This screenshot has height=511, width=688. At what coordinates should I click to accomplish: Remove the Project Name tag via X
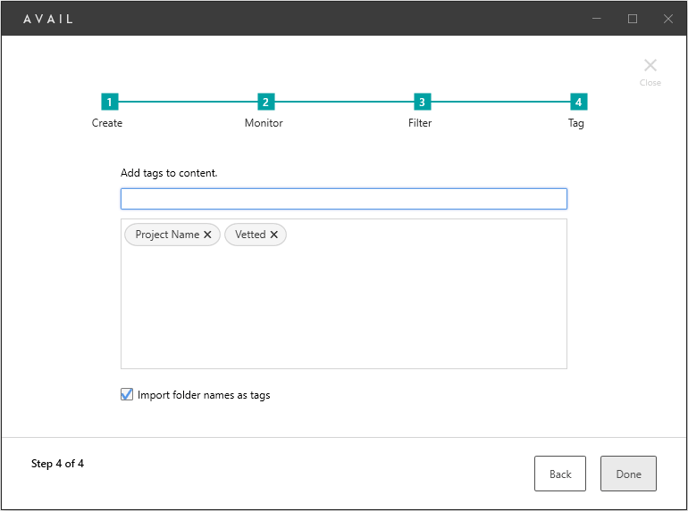pos(208,235)
